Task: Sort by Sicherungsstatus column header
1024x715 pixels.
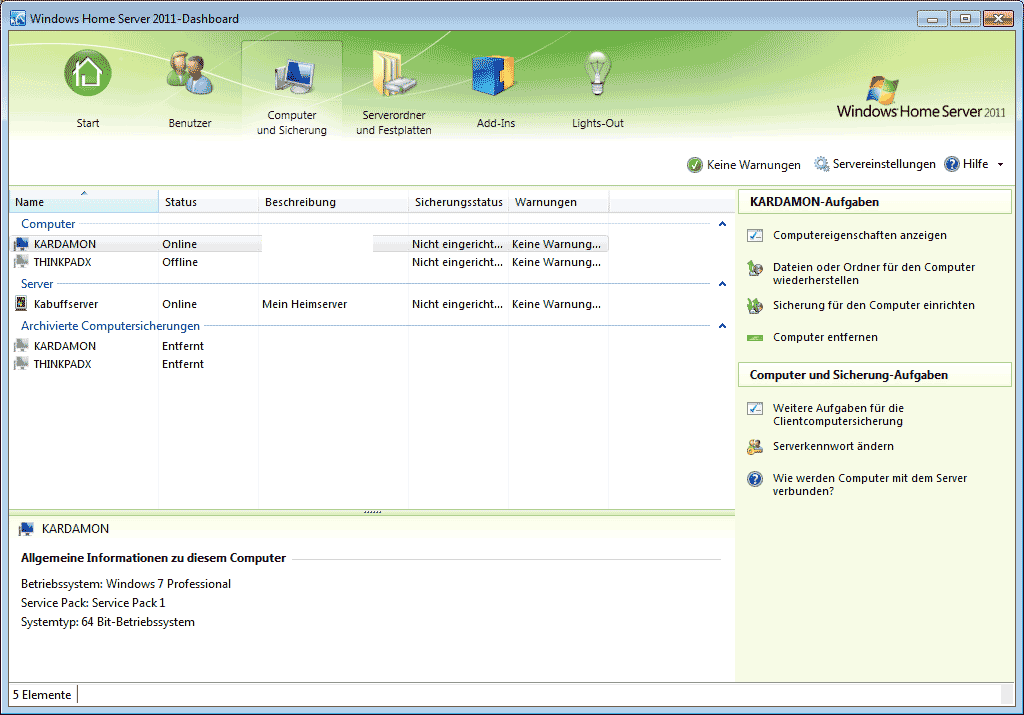Action: click(458, 202)
